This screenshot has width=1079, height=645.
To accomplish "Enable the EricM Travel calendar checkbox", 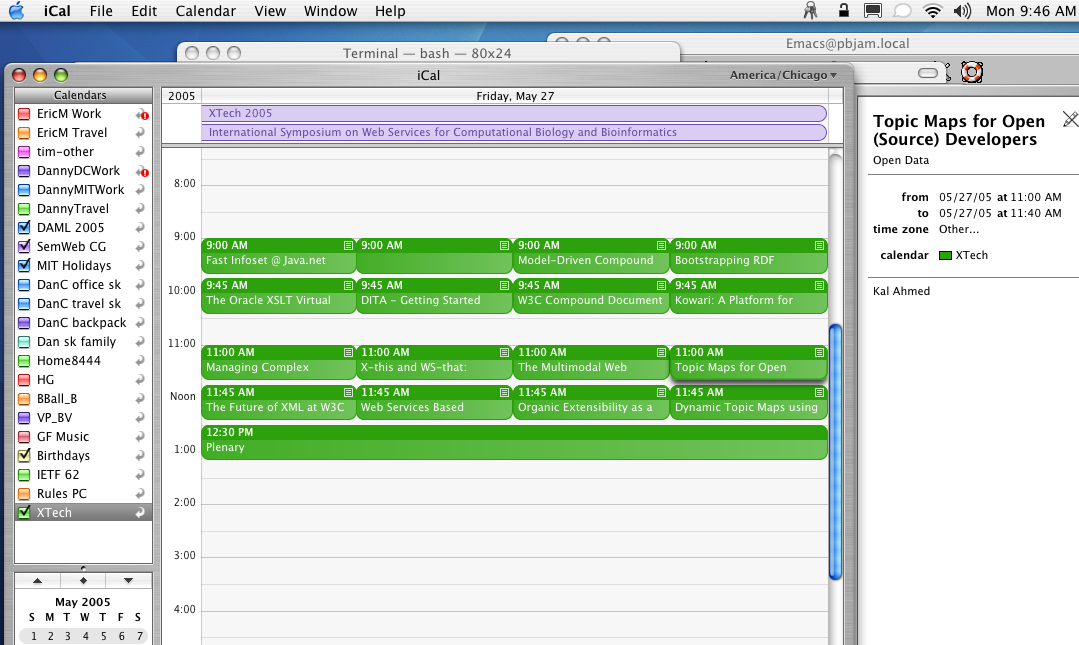I will (24, 133).
